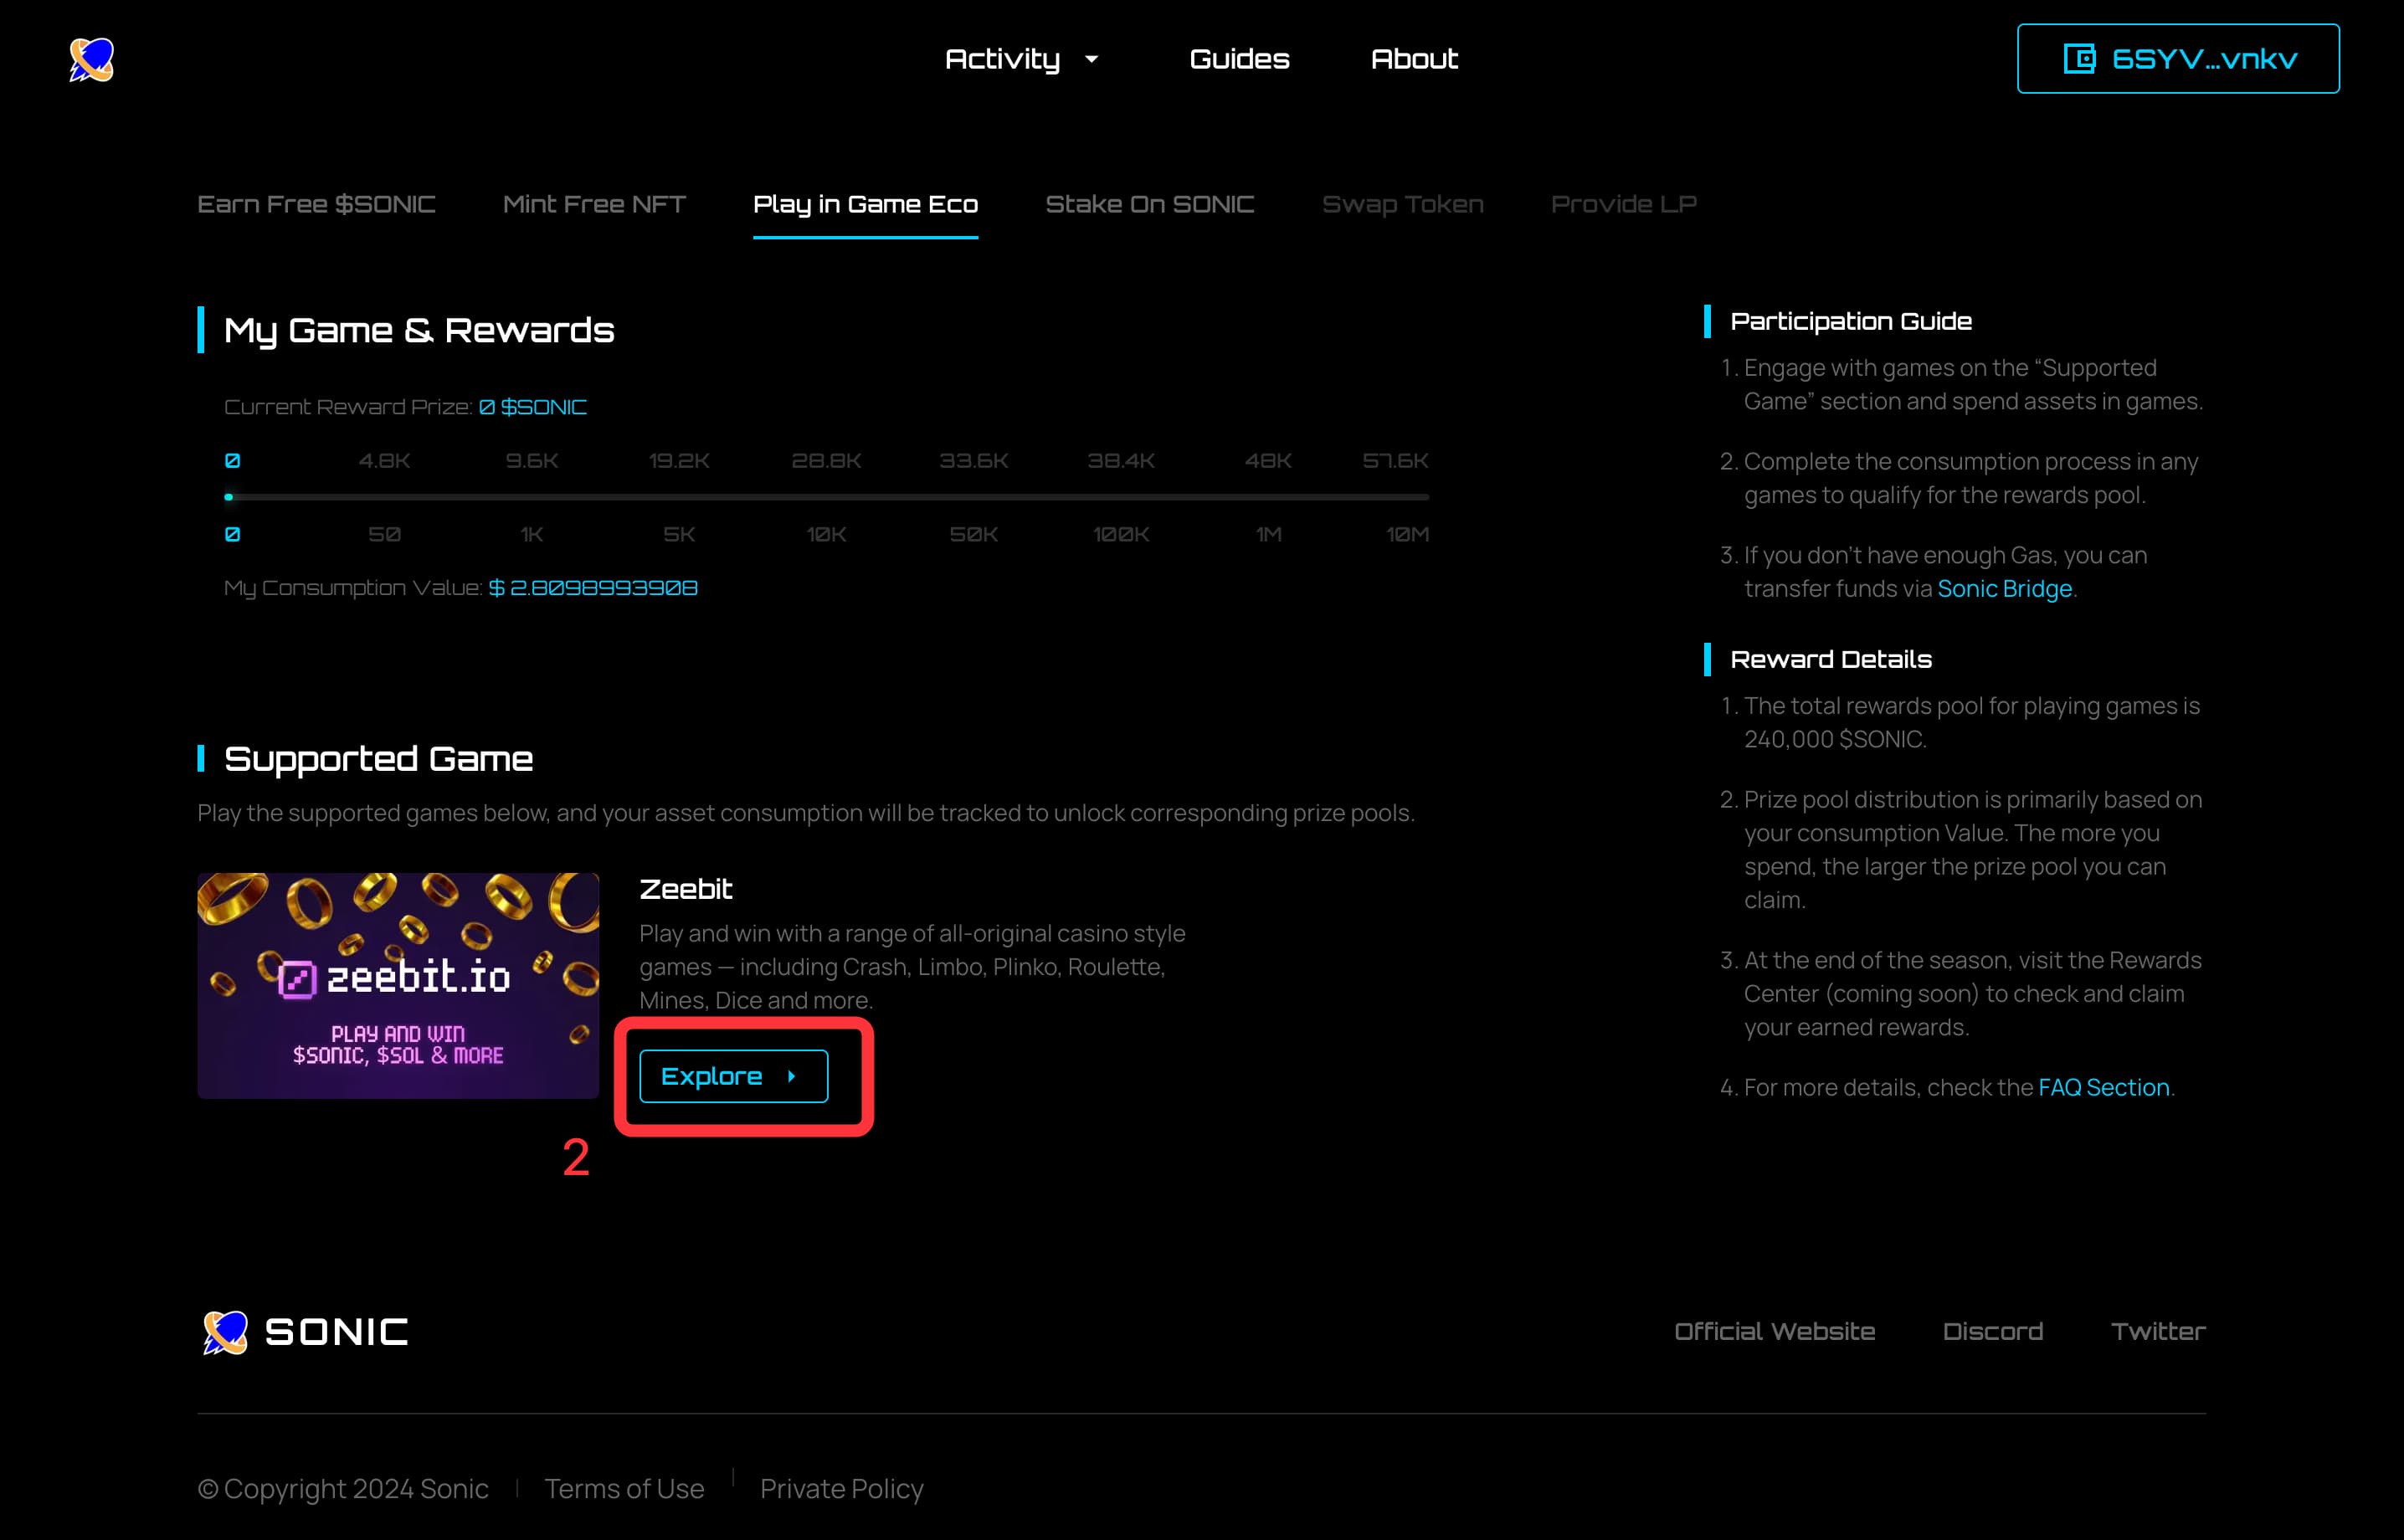Click the arrow icon inside Explore button
This screenshot has width=2404, height=1540.
[791, 1076]
